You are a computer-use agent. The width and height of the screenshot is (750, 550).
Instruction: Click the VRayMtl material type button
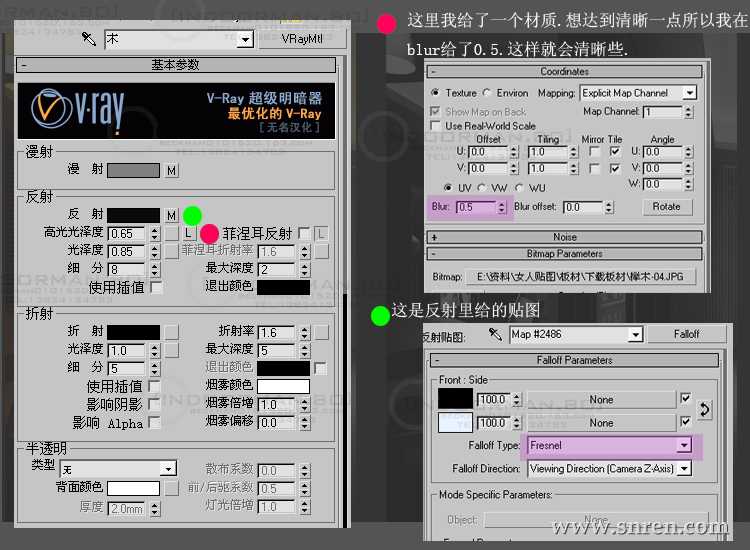(x=302, y=39)
